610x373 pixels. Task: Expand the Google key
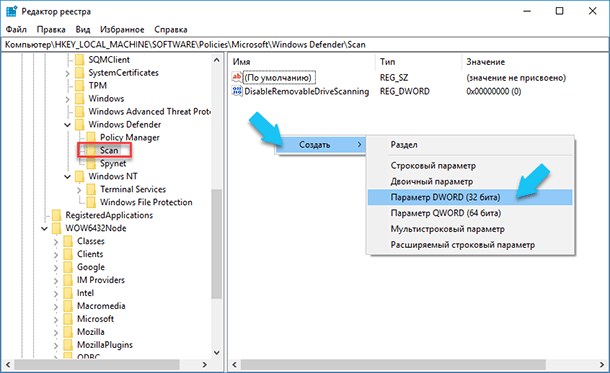coord(56,268)
